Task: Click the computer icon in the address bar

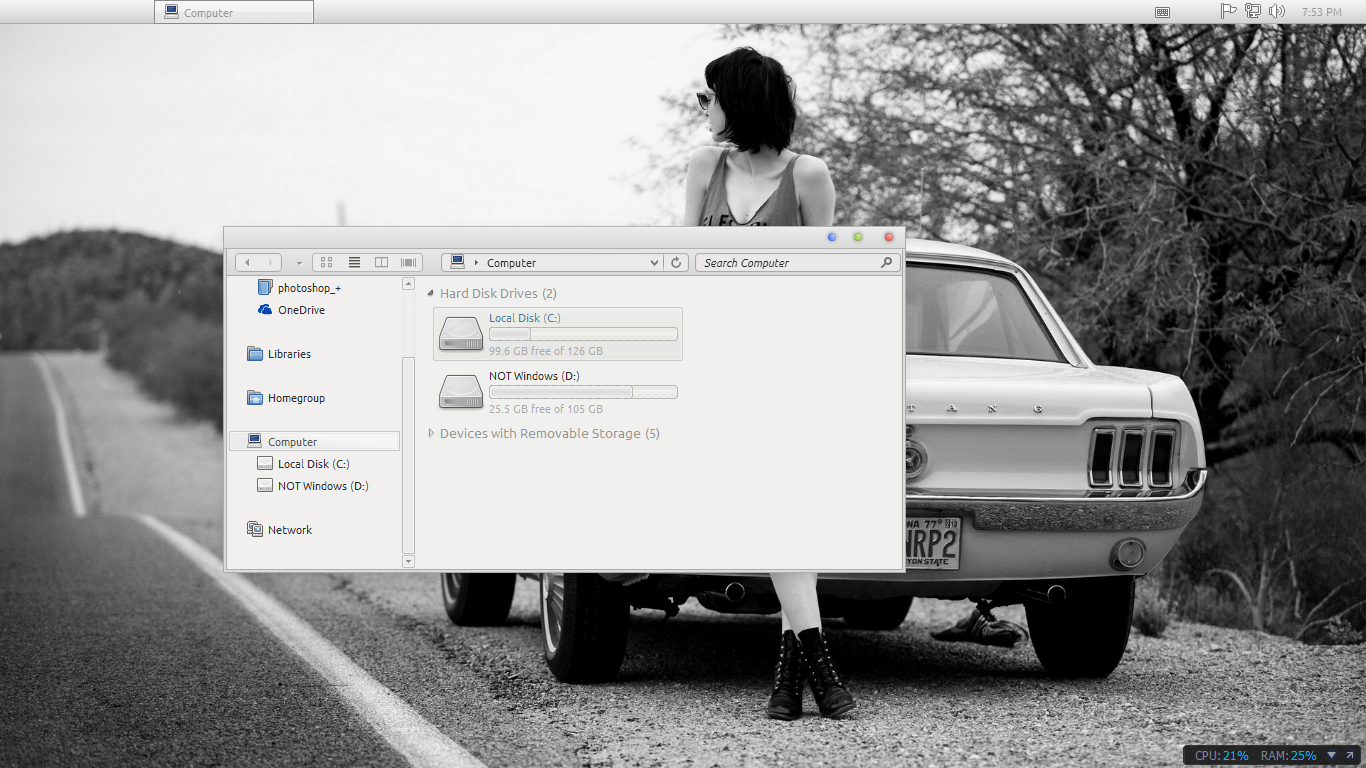Action: (457, 262)
